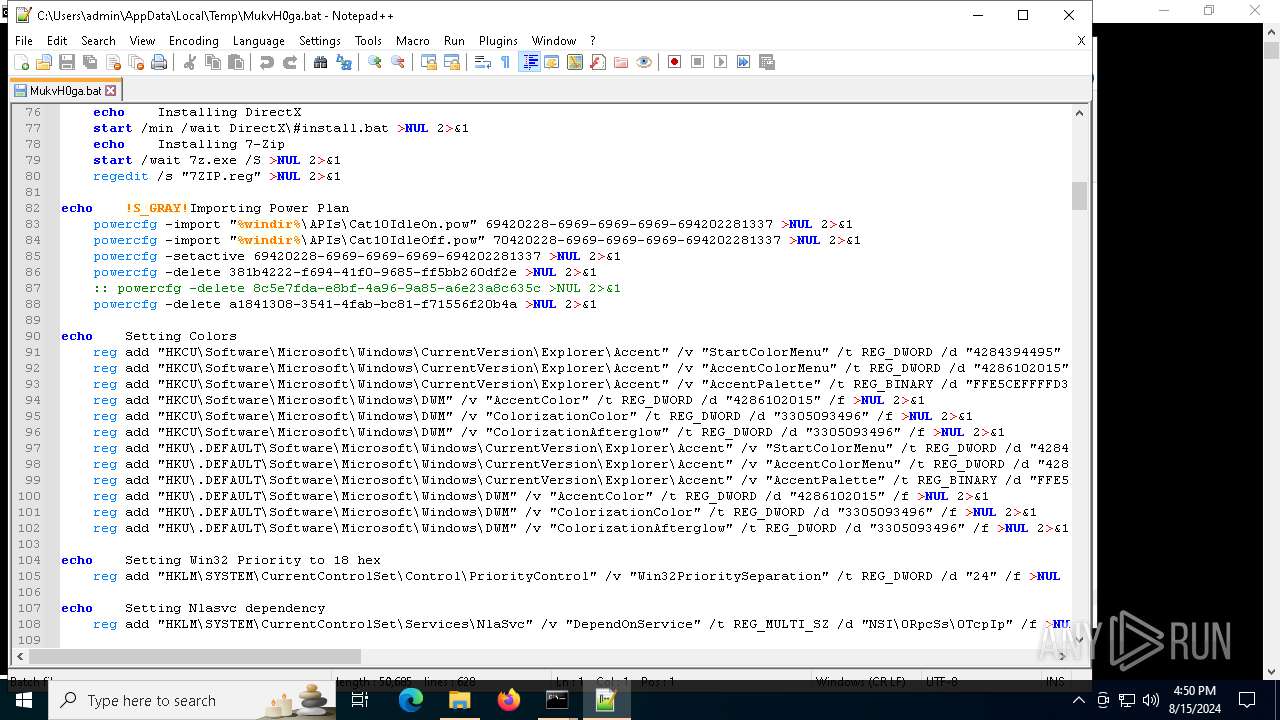Click the vertical scrollbar thumb in editor
This screenshot has height=720, width=1280.
tap(1079, 195)
